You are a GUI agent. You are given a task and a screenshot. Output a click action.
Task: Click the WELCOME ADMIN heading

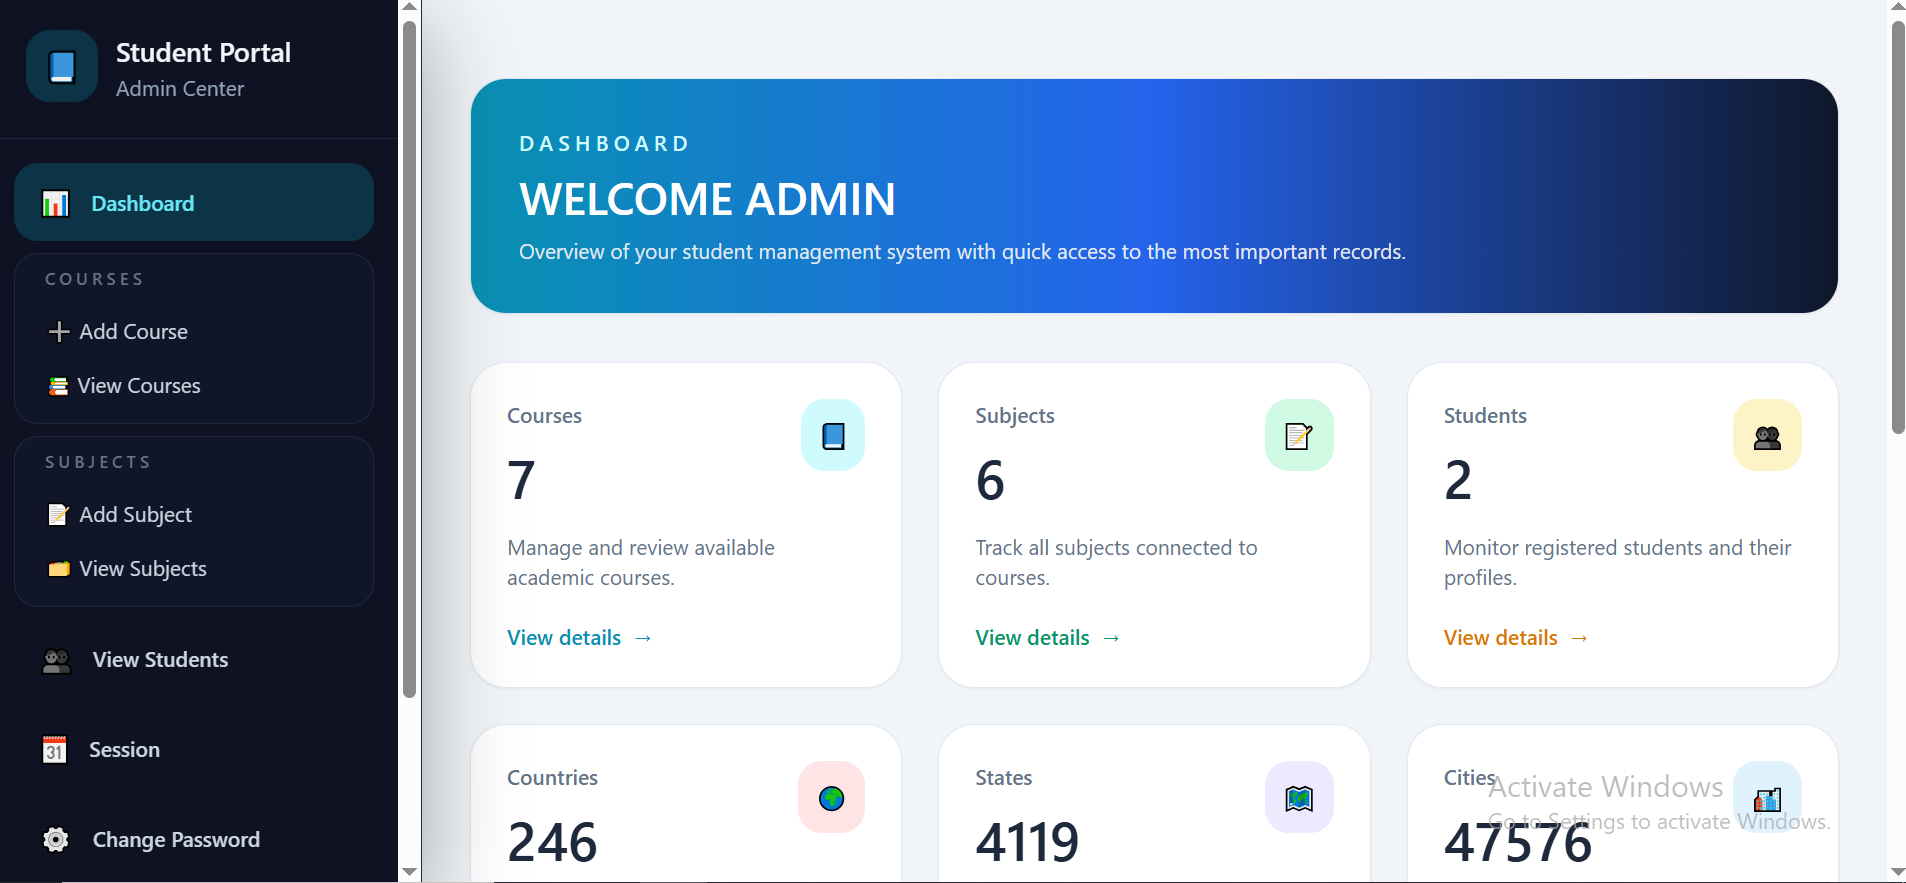click(x=707, y=200)
